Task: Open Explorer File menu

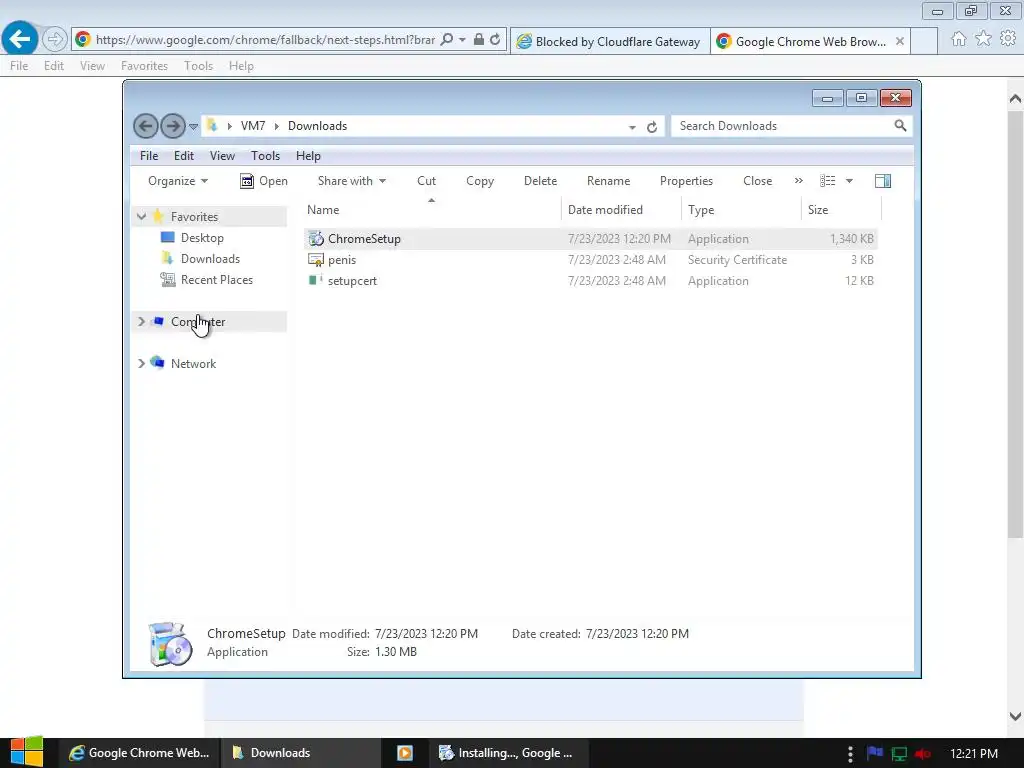Action: click(x=149, y=155)
